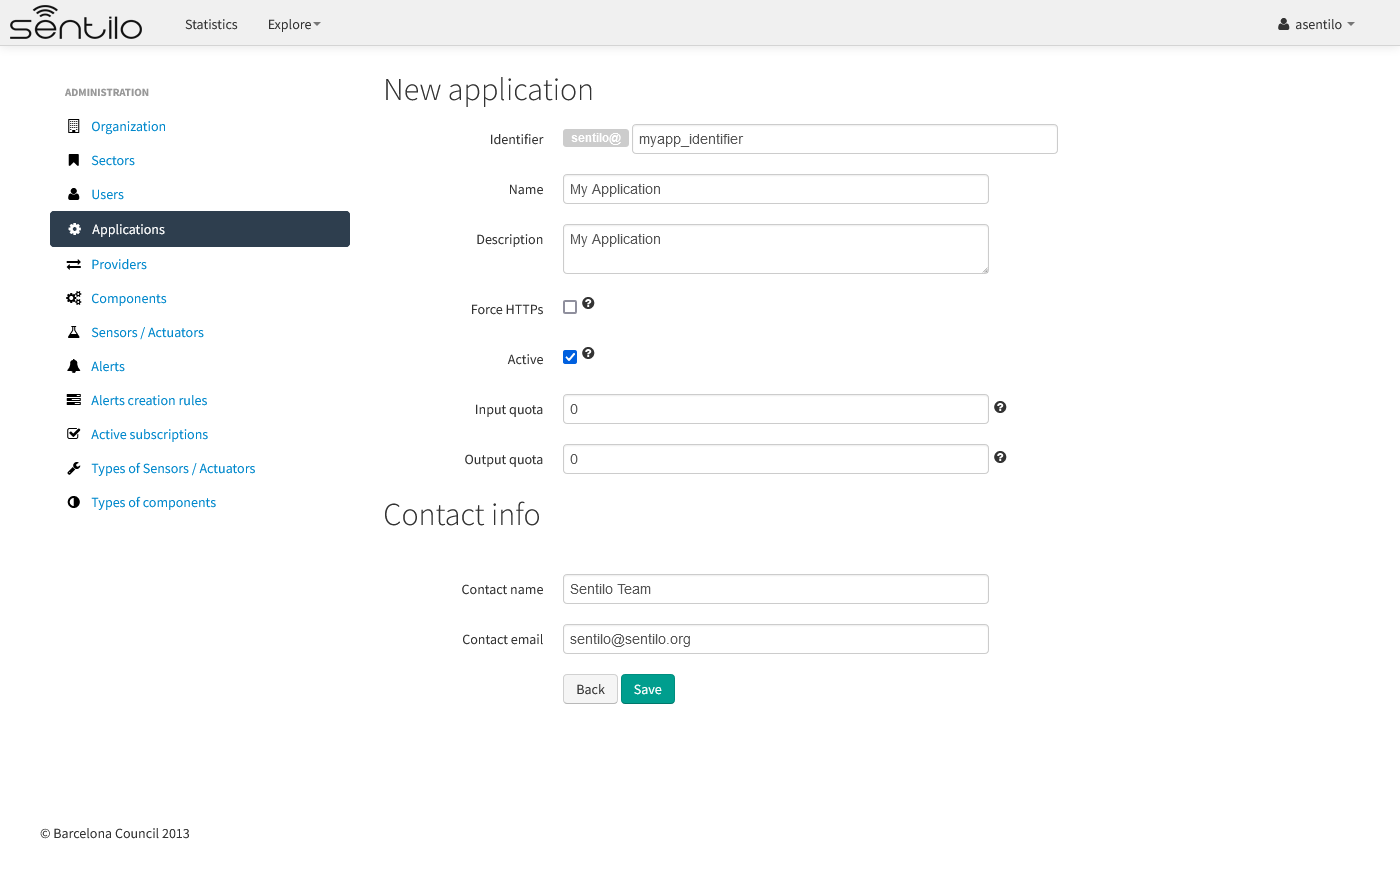Click into the Name text field
Image resolution: width=1400 pixels, height=890 pixels.
(776, 189)
